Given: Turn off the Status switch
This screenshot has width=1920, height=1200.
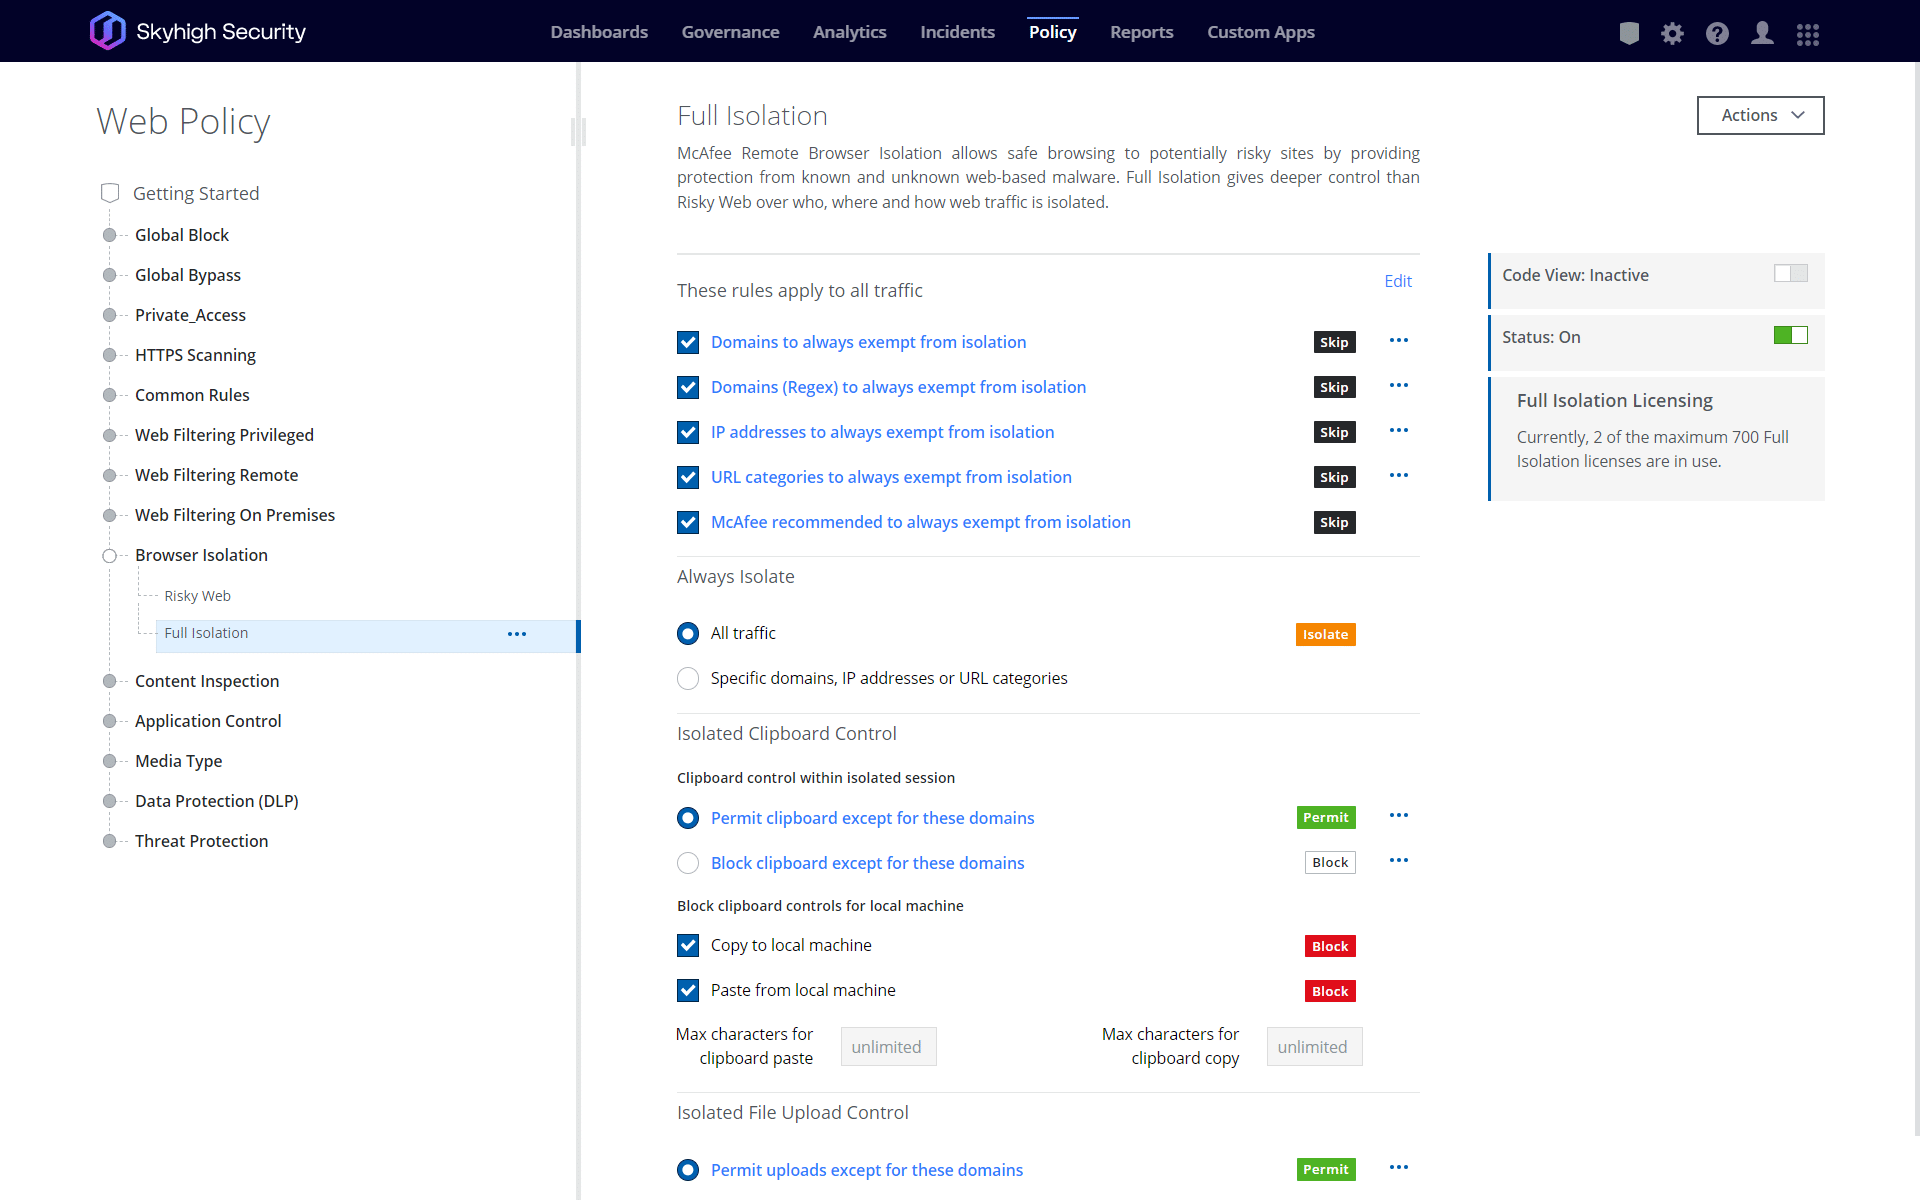Looking at the screenshot, I should click(x=1790, y=335).
